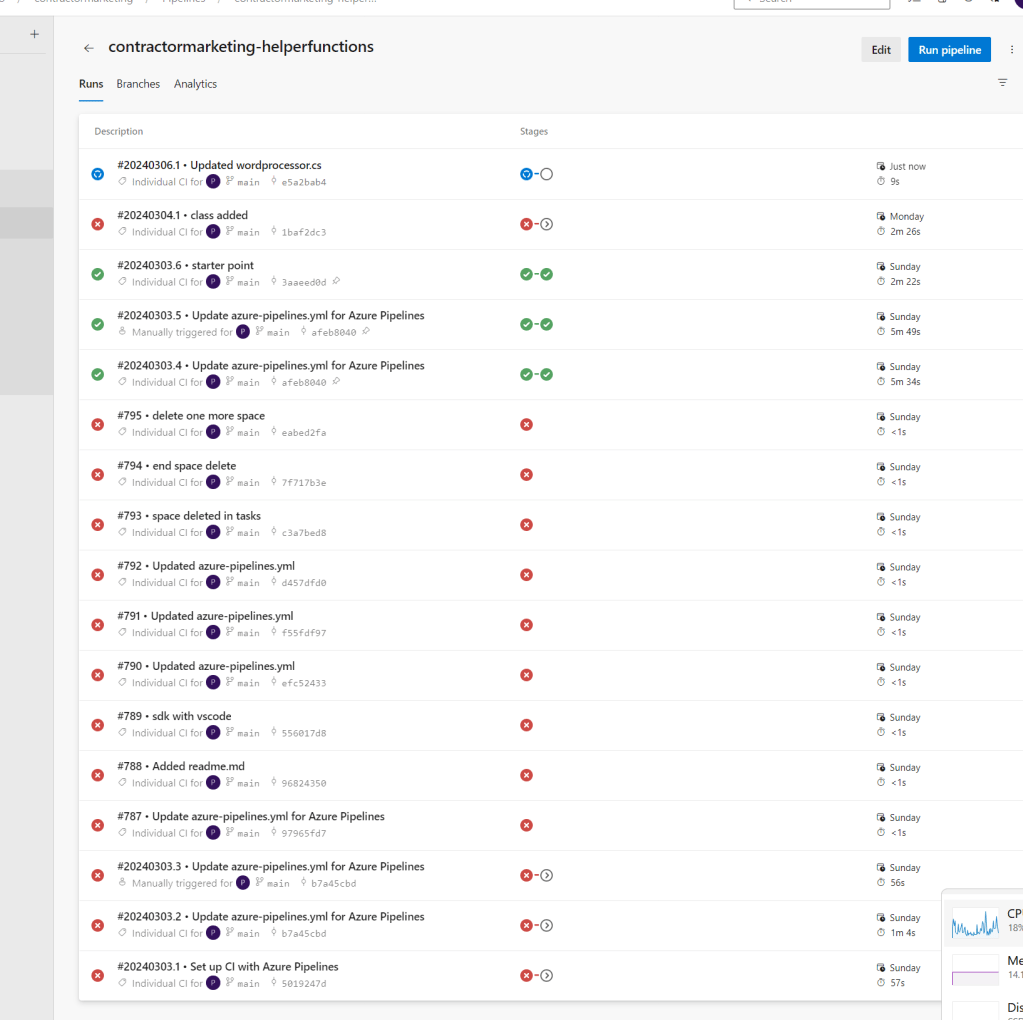Viewport: 1023px width, 1020px height.
Task: Click commit hash 97965fd7
Action: 303,833
